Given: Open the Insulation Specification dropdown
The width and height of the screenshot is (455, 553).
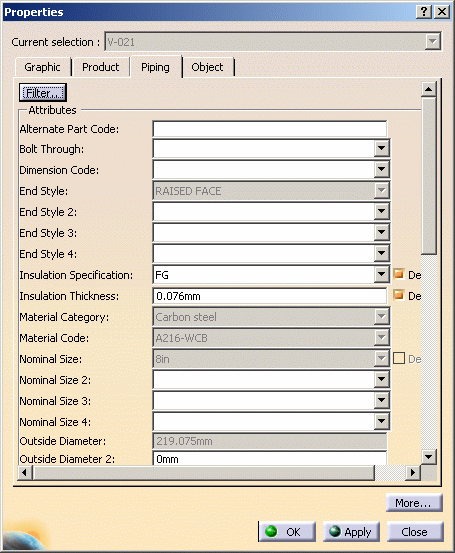Looking at the screenshot, I should [x=381, y=274].
